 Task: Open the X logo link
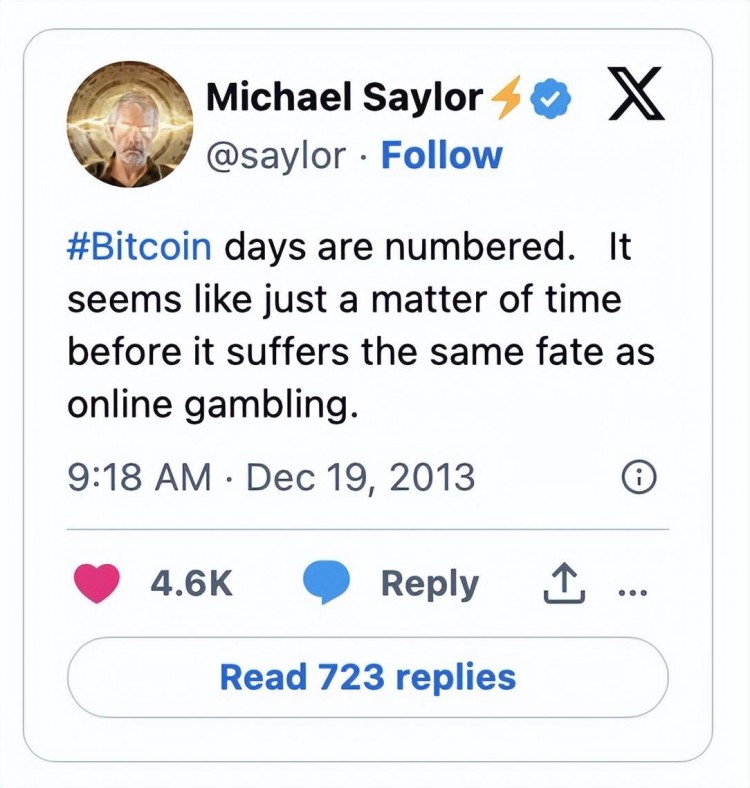(x=636, y=93)
